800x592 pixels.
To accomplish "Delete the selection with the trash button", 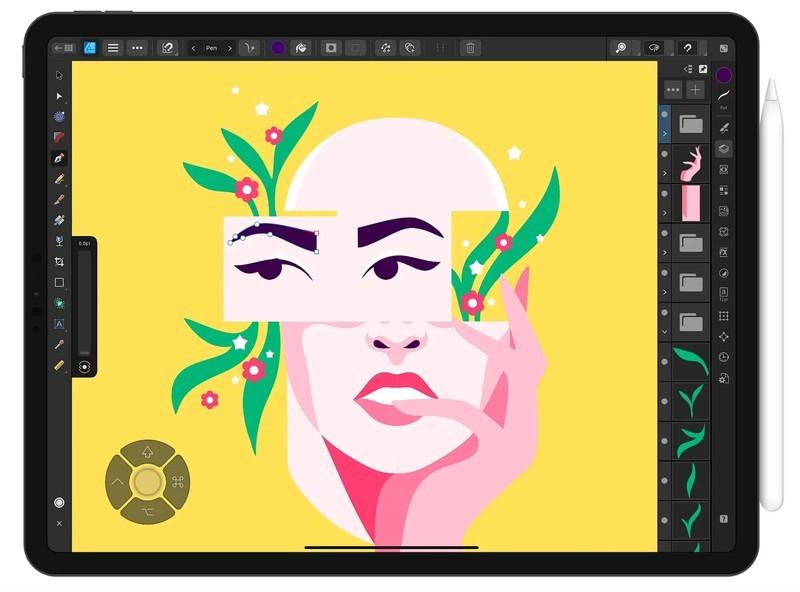I will [x=468, y=46].
